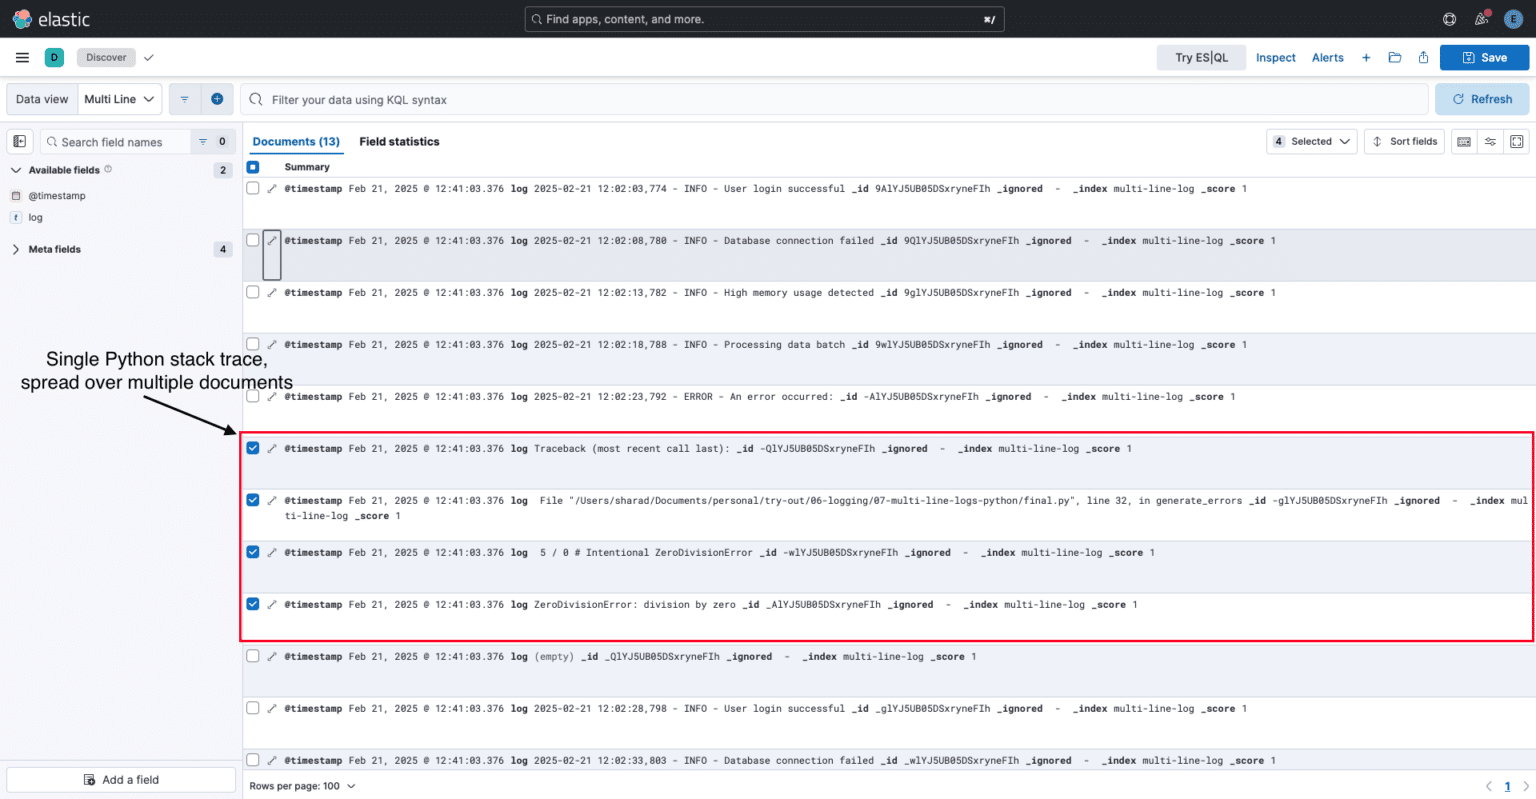
Task: Click the Save button
Action: coord(1484,57)
